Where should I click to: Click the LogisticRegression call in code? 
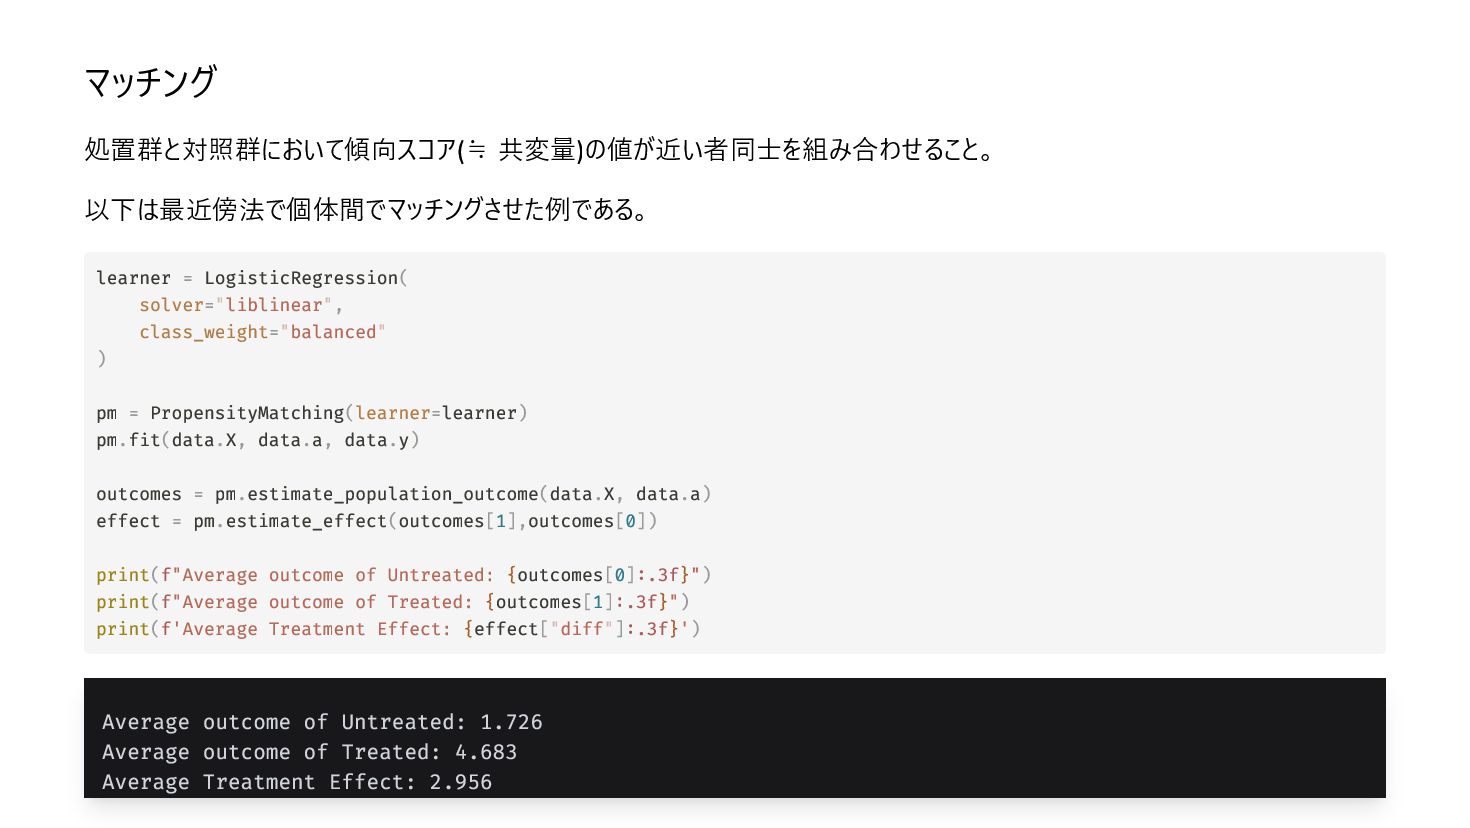tap(306, 278)
